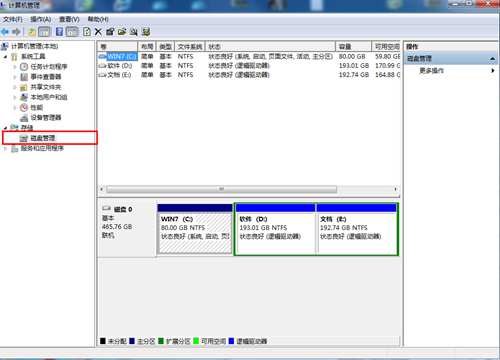Click 更多操作 in actions pane
The width and height of the screenshot is (500, 360).
431,71
